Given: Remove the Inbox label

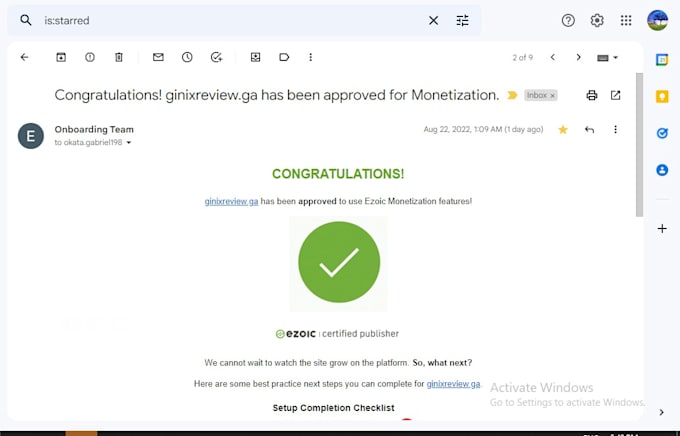Looking at the screenshot, I should click(x=552, y=95).
